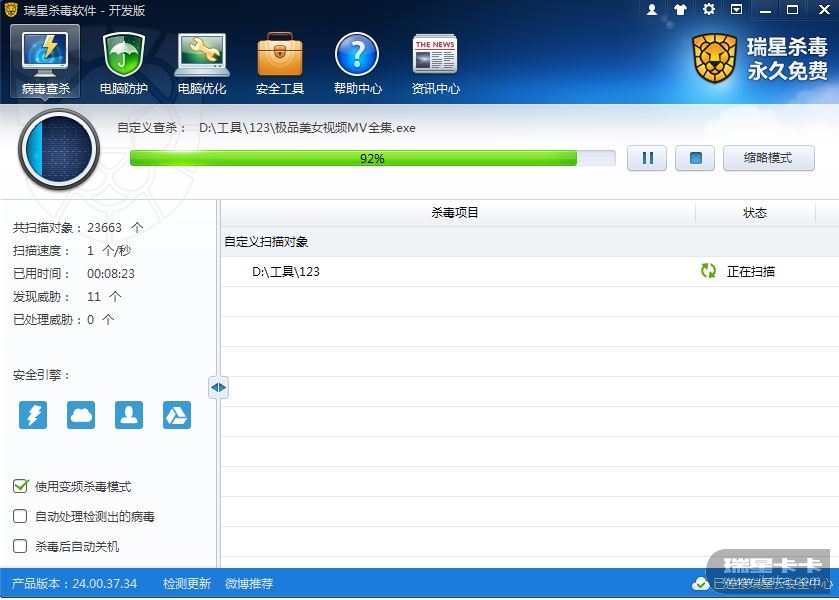Click the green refresh scanning status icon

point(708,271)
